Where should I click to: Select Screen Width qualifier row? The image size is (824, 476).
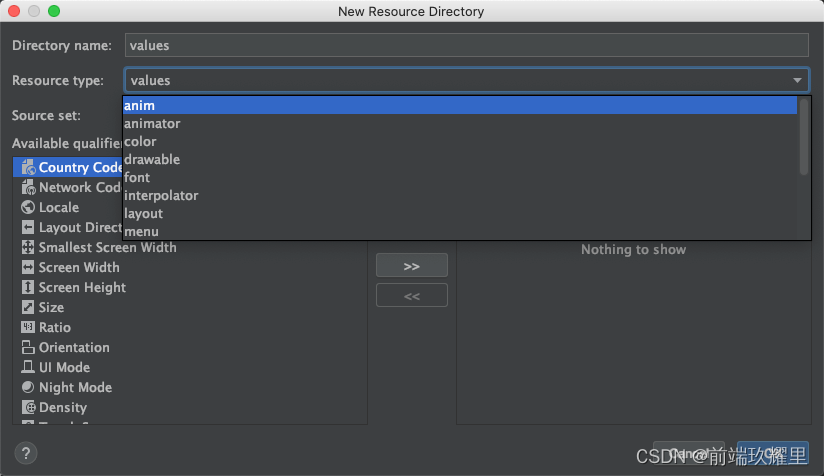click(x=190, y=267)
